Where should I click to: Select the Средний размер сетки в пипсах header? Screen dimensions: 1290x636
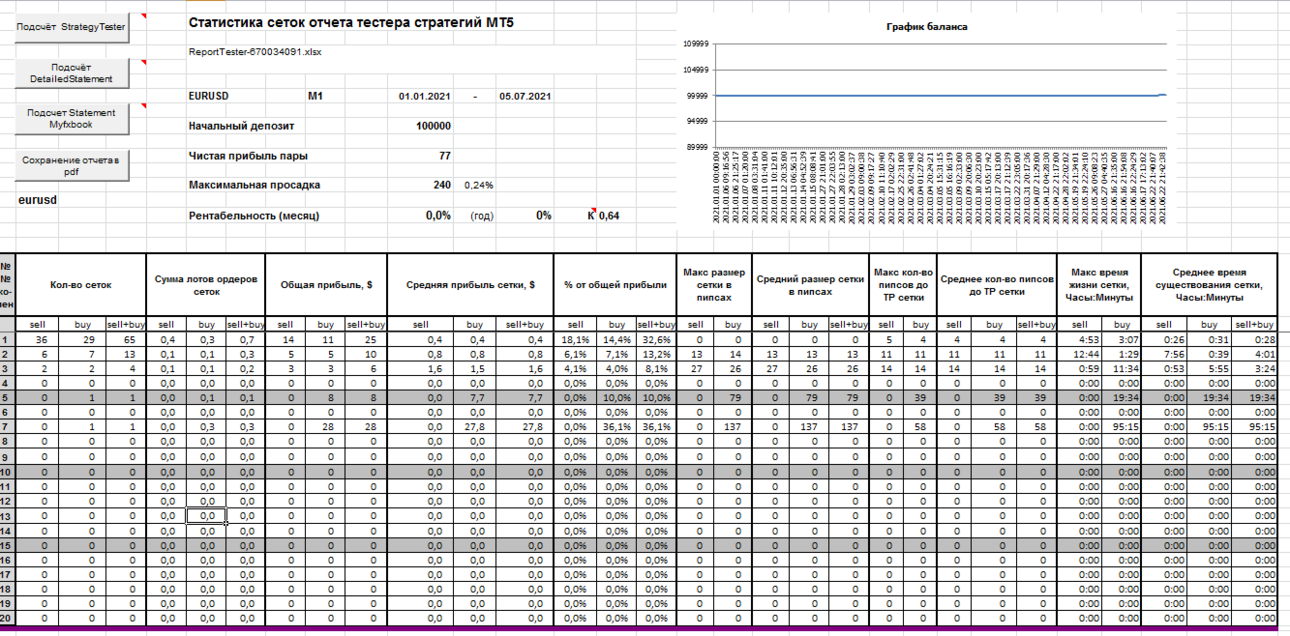tap(810, 285)
